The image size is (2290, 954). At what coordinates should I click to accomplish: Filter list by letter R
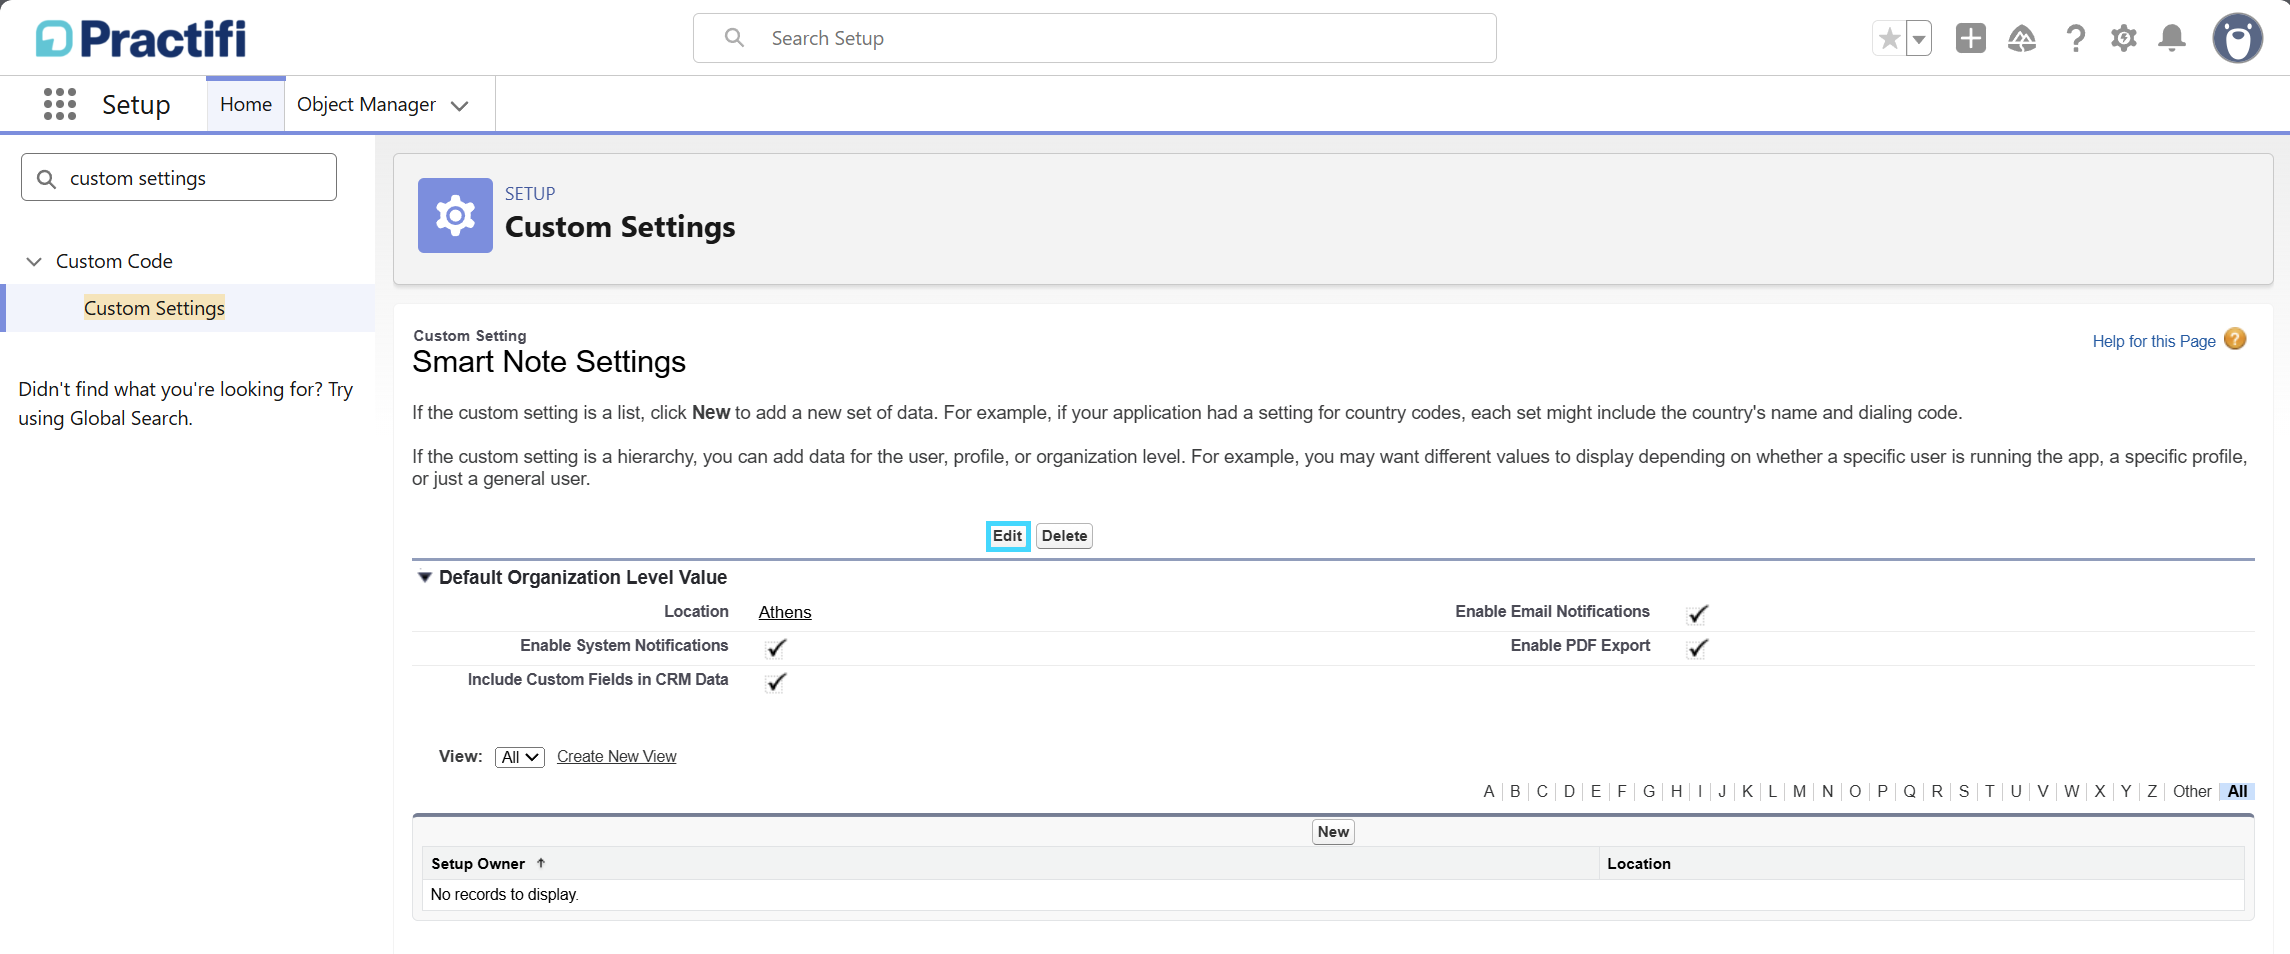[x=1937, y=791]
